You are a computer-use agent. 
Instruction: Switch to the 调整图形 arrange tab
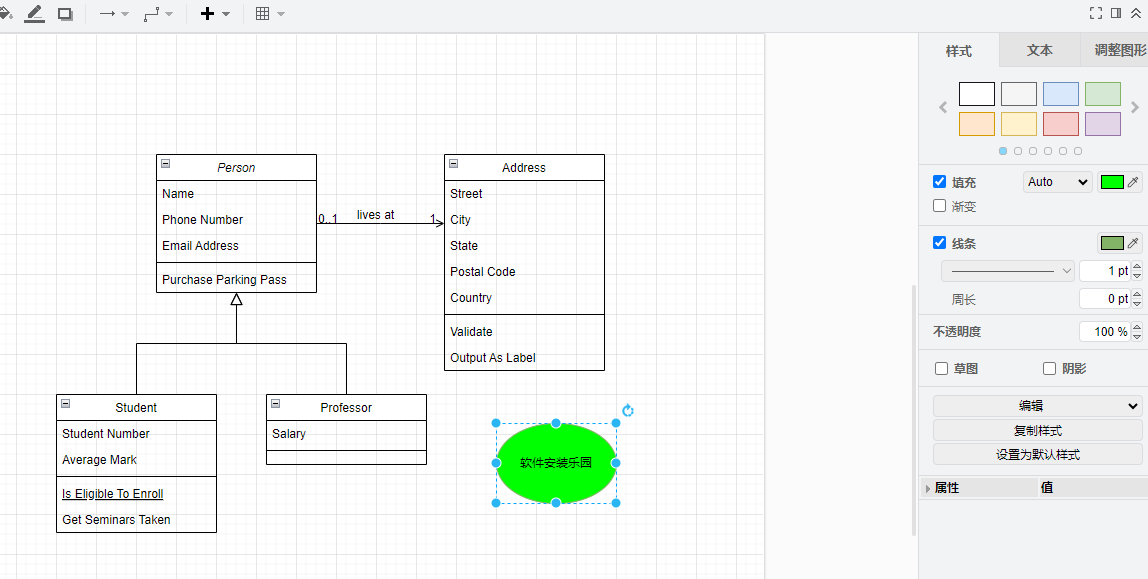coord(1119,51)
